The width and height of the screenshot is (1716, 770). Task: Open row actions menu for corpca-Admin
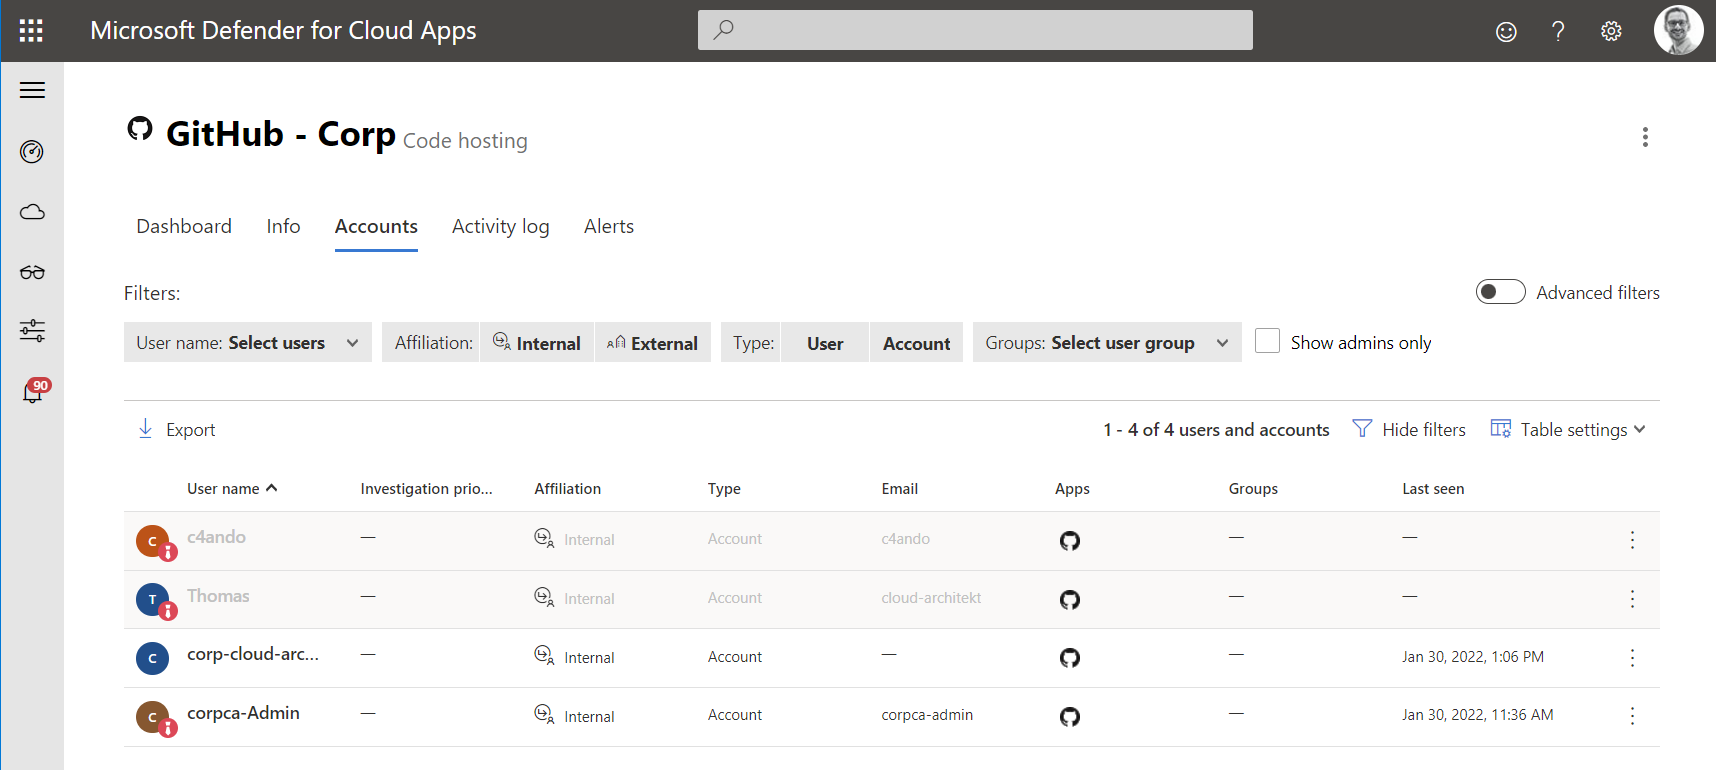1632,716
